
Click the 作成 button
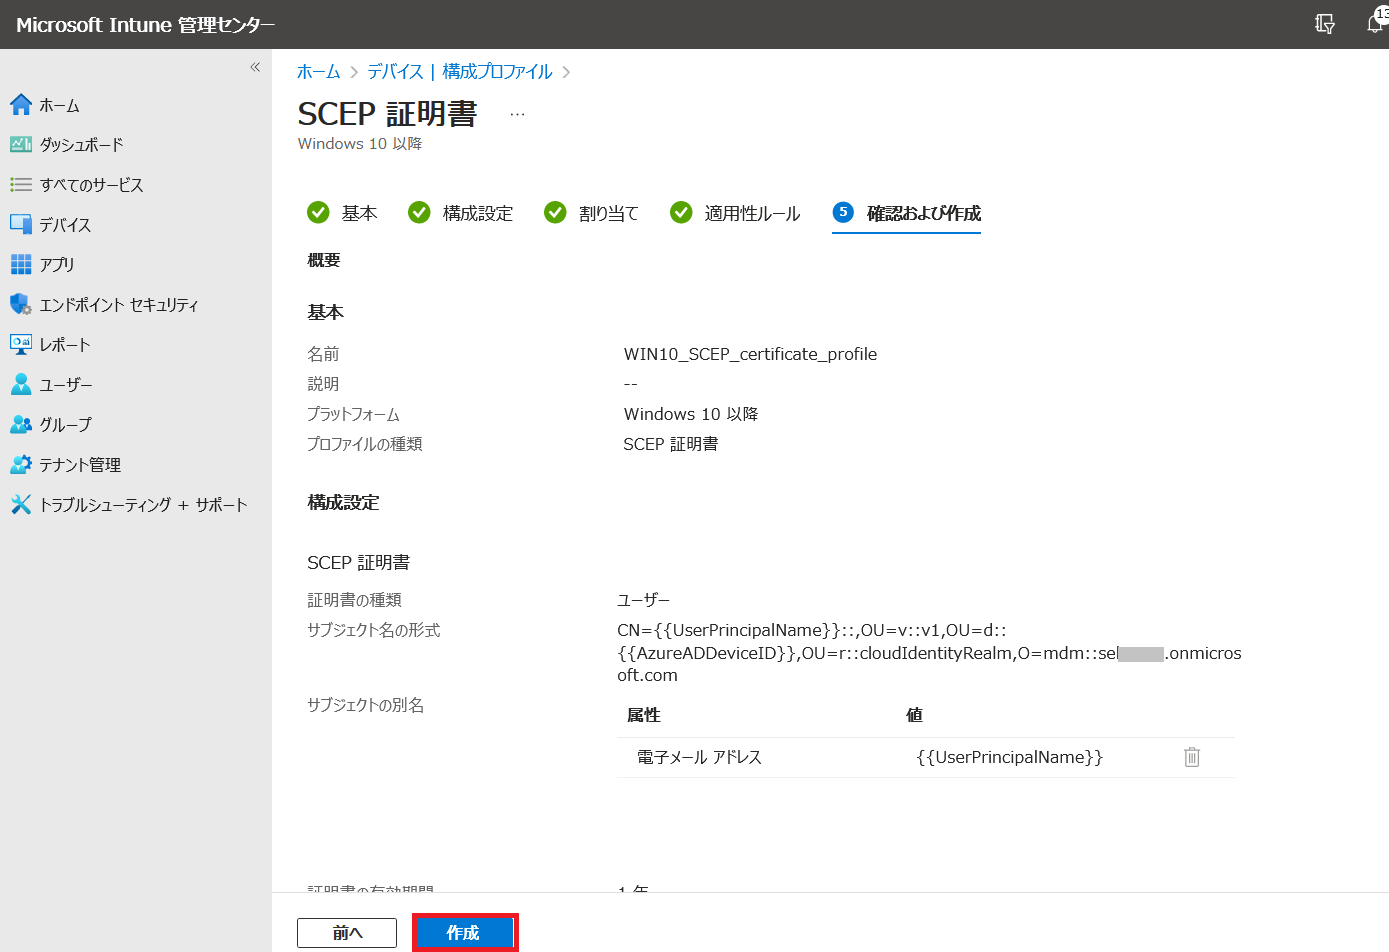click(x=464, y=933)
